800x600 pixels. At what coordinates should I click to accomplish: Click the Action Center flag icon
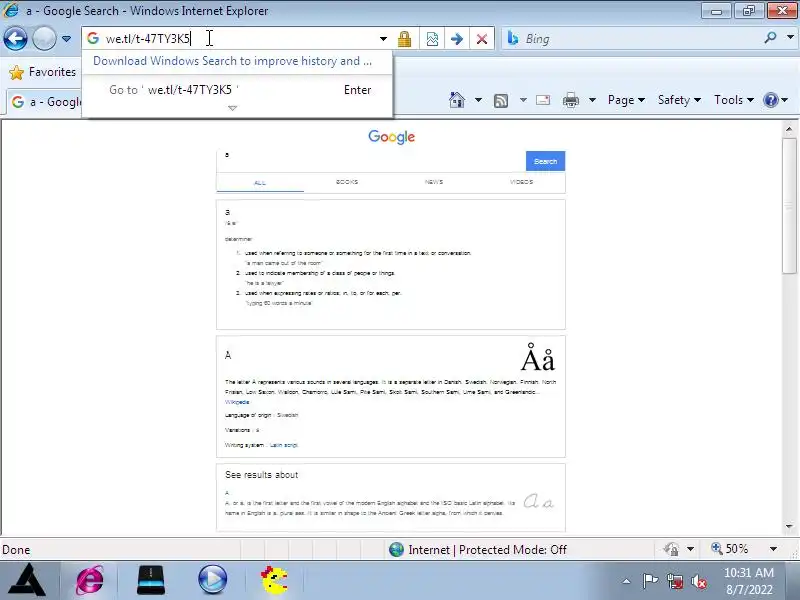coord(651,581)
